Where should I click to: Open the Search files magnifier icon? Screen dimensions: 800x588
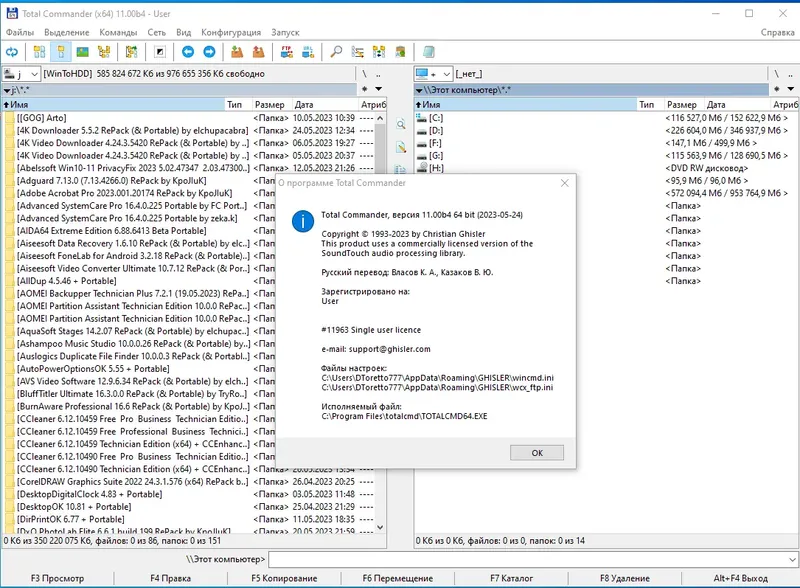[x=336, y=52]
